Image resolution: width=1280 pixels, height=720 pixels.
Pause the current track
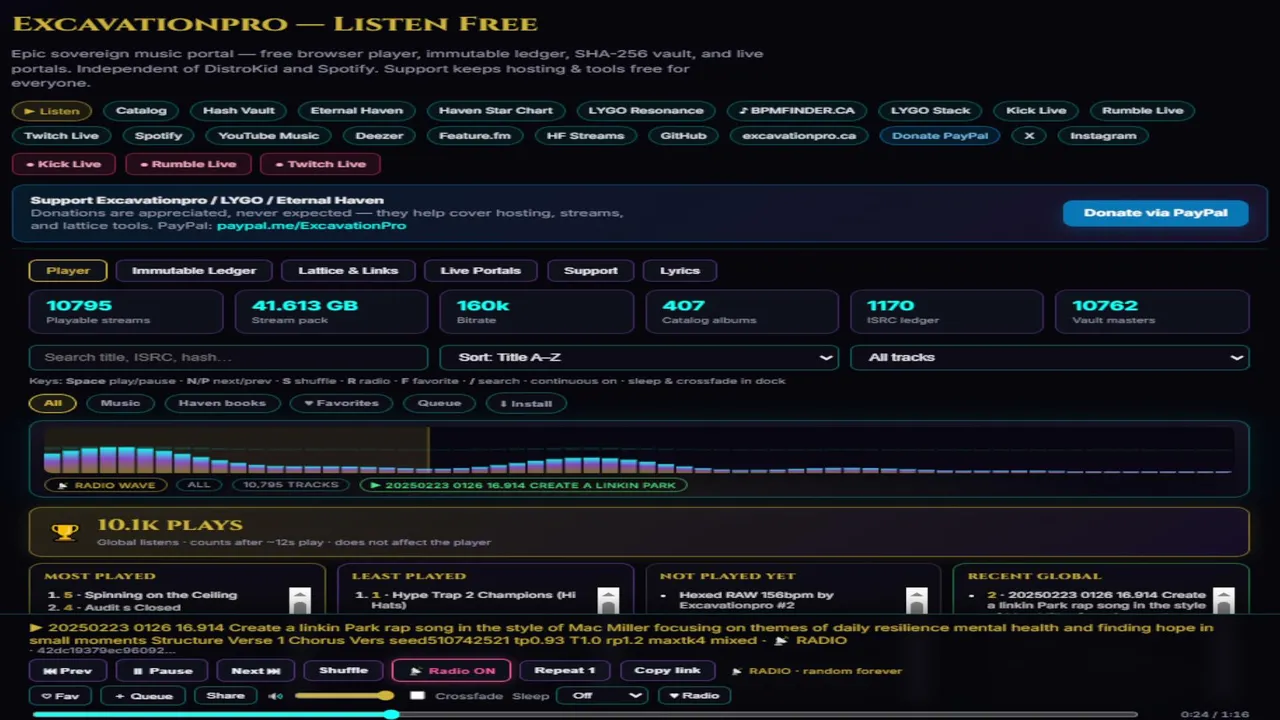[x=163, y=671]
